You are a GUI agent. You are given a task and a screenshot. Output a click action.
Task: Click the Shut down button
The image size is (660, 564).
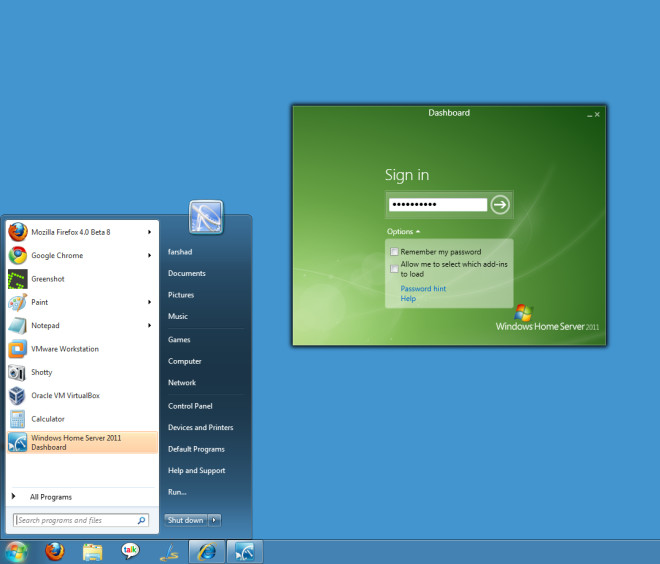[186, 520]
